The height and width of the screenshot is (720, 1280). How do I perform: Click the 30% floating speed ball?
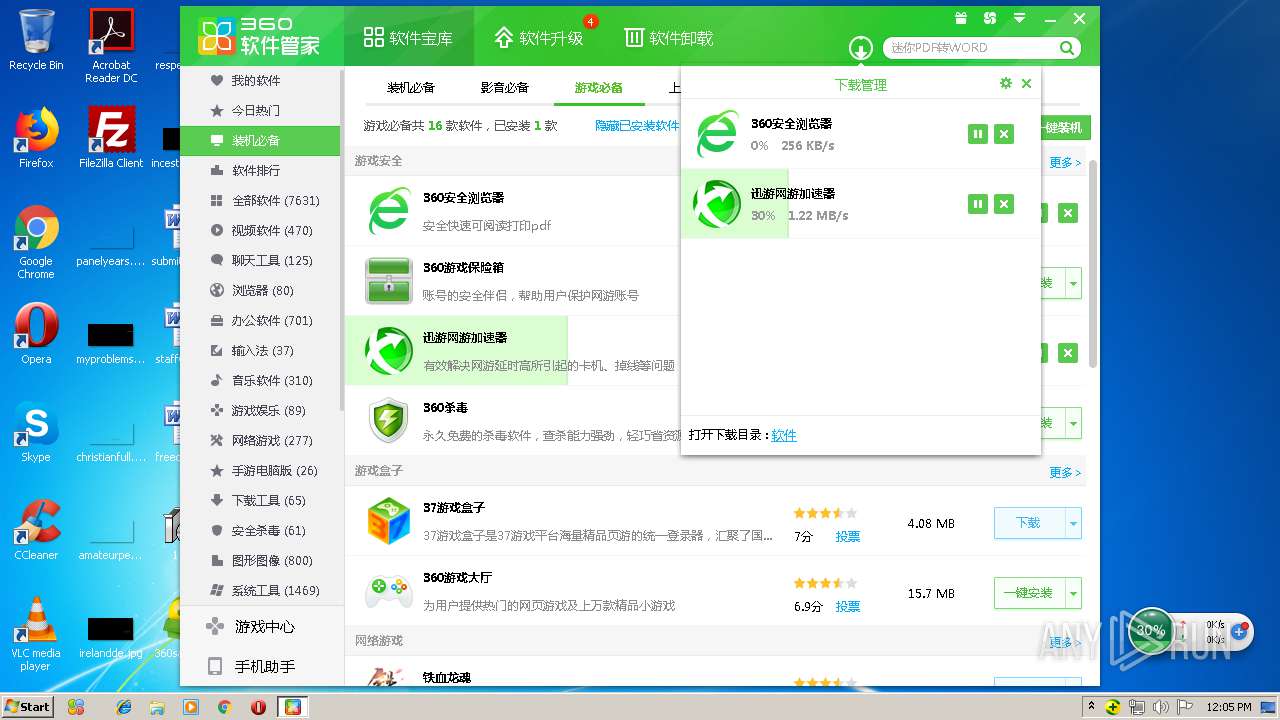point(1151,631)
